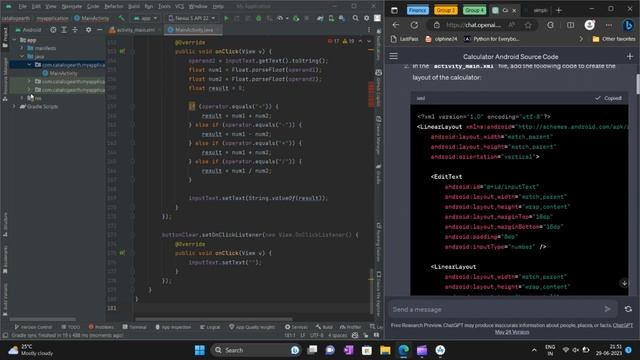Click Collapse All icon in Project panel
Viewport: 640px width, 360px height.
pyautogui.click(x=75, y=30)
